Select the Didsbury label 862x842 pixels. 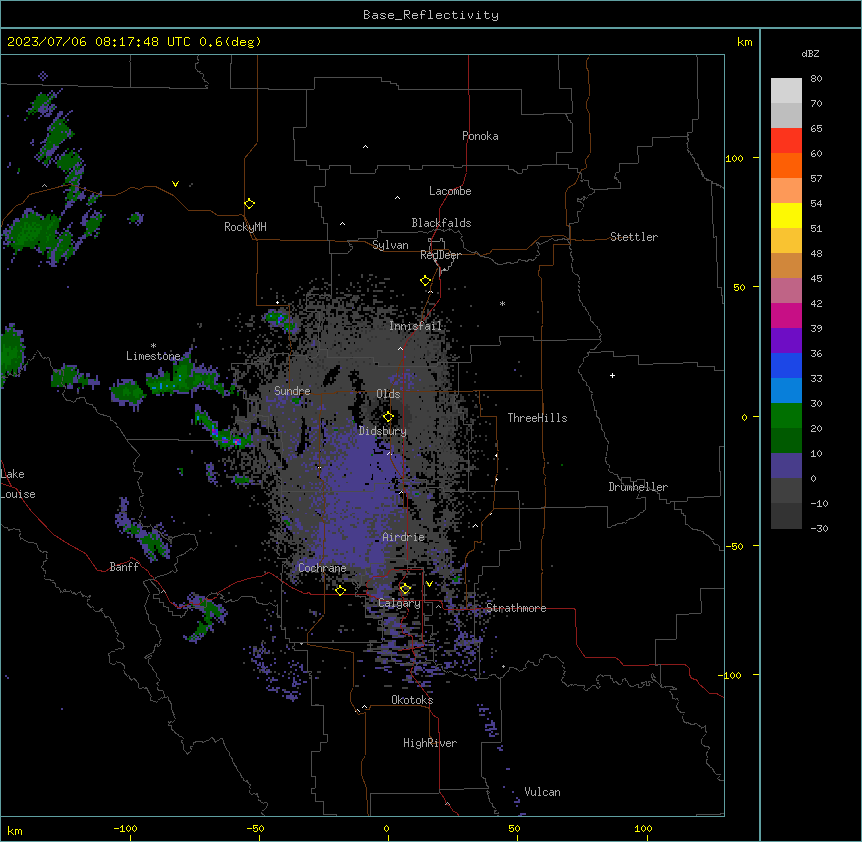click(383, 431)
